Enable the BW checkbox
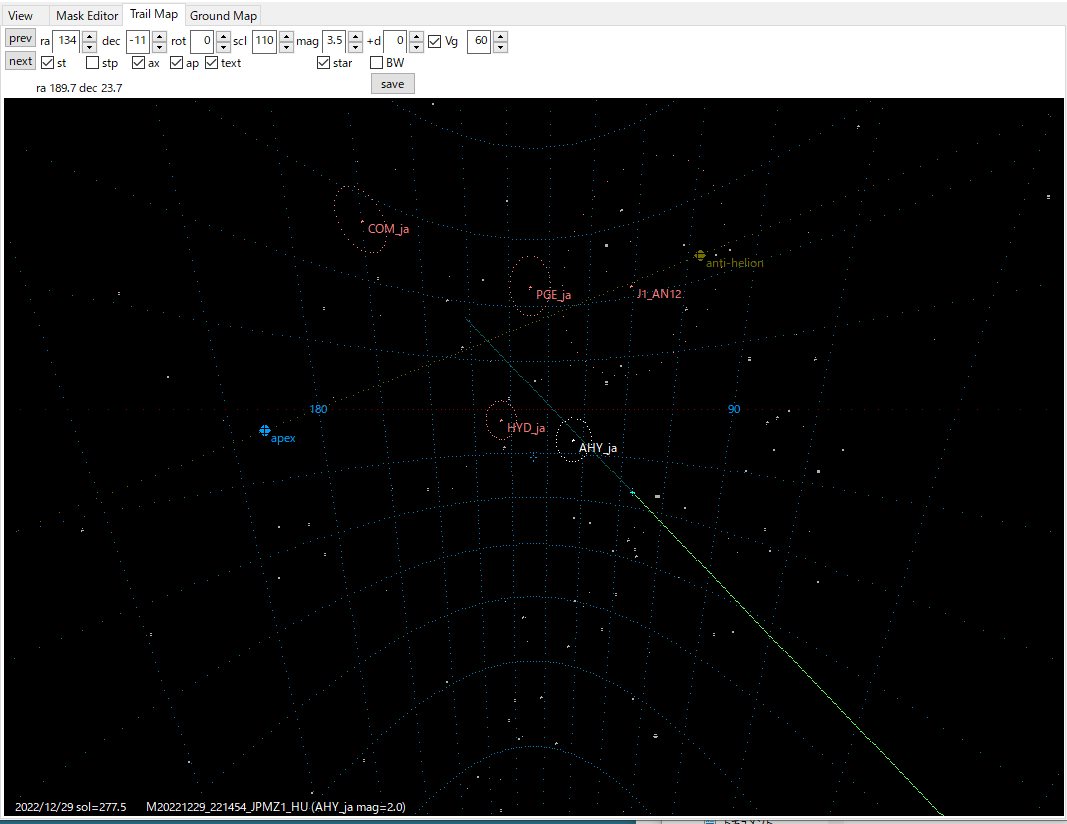 pyautogui.click(x=377, y=63)
